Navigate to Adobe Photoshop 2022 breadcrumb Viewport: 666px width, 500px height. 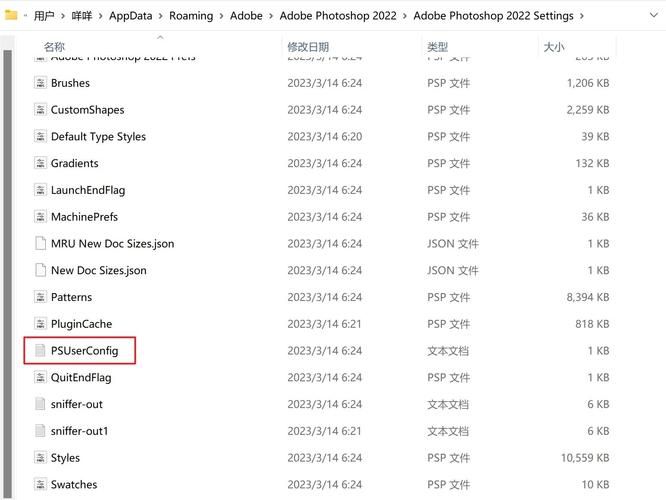[x=338, y=16]
